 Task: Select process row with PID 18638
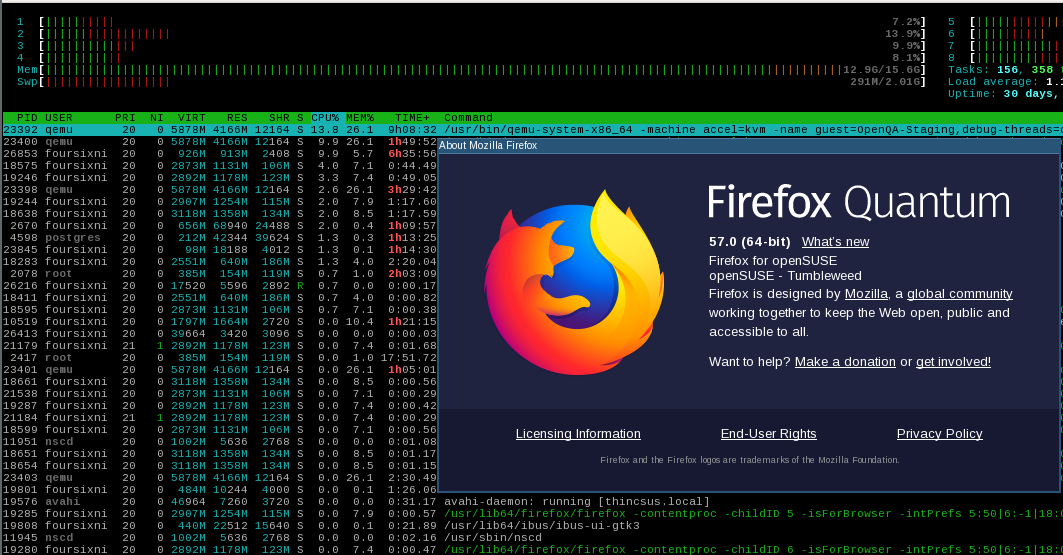click(x=220, y=213)
